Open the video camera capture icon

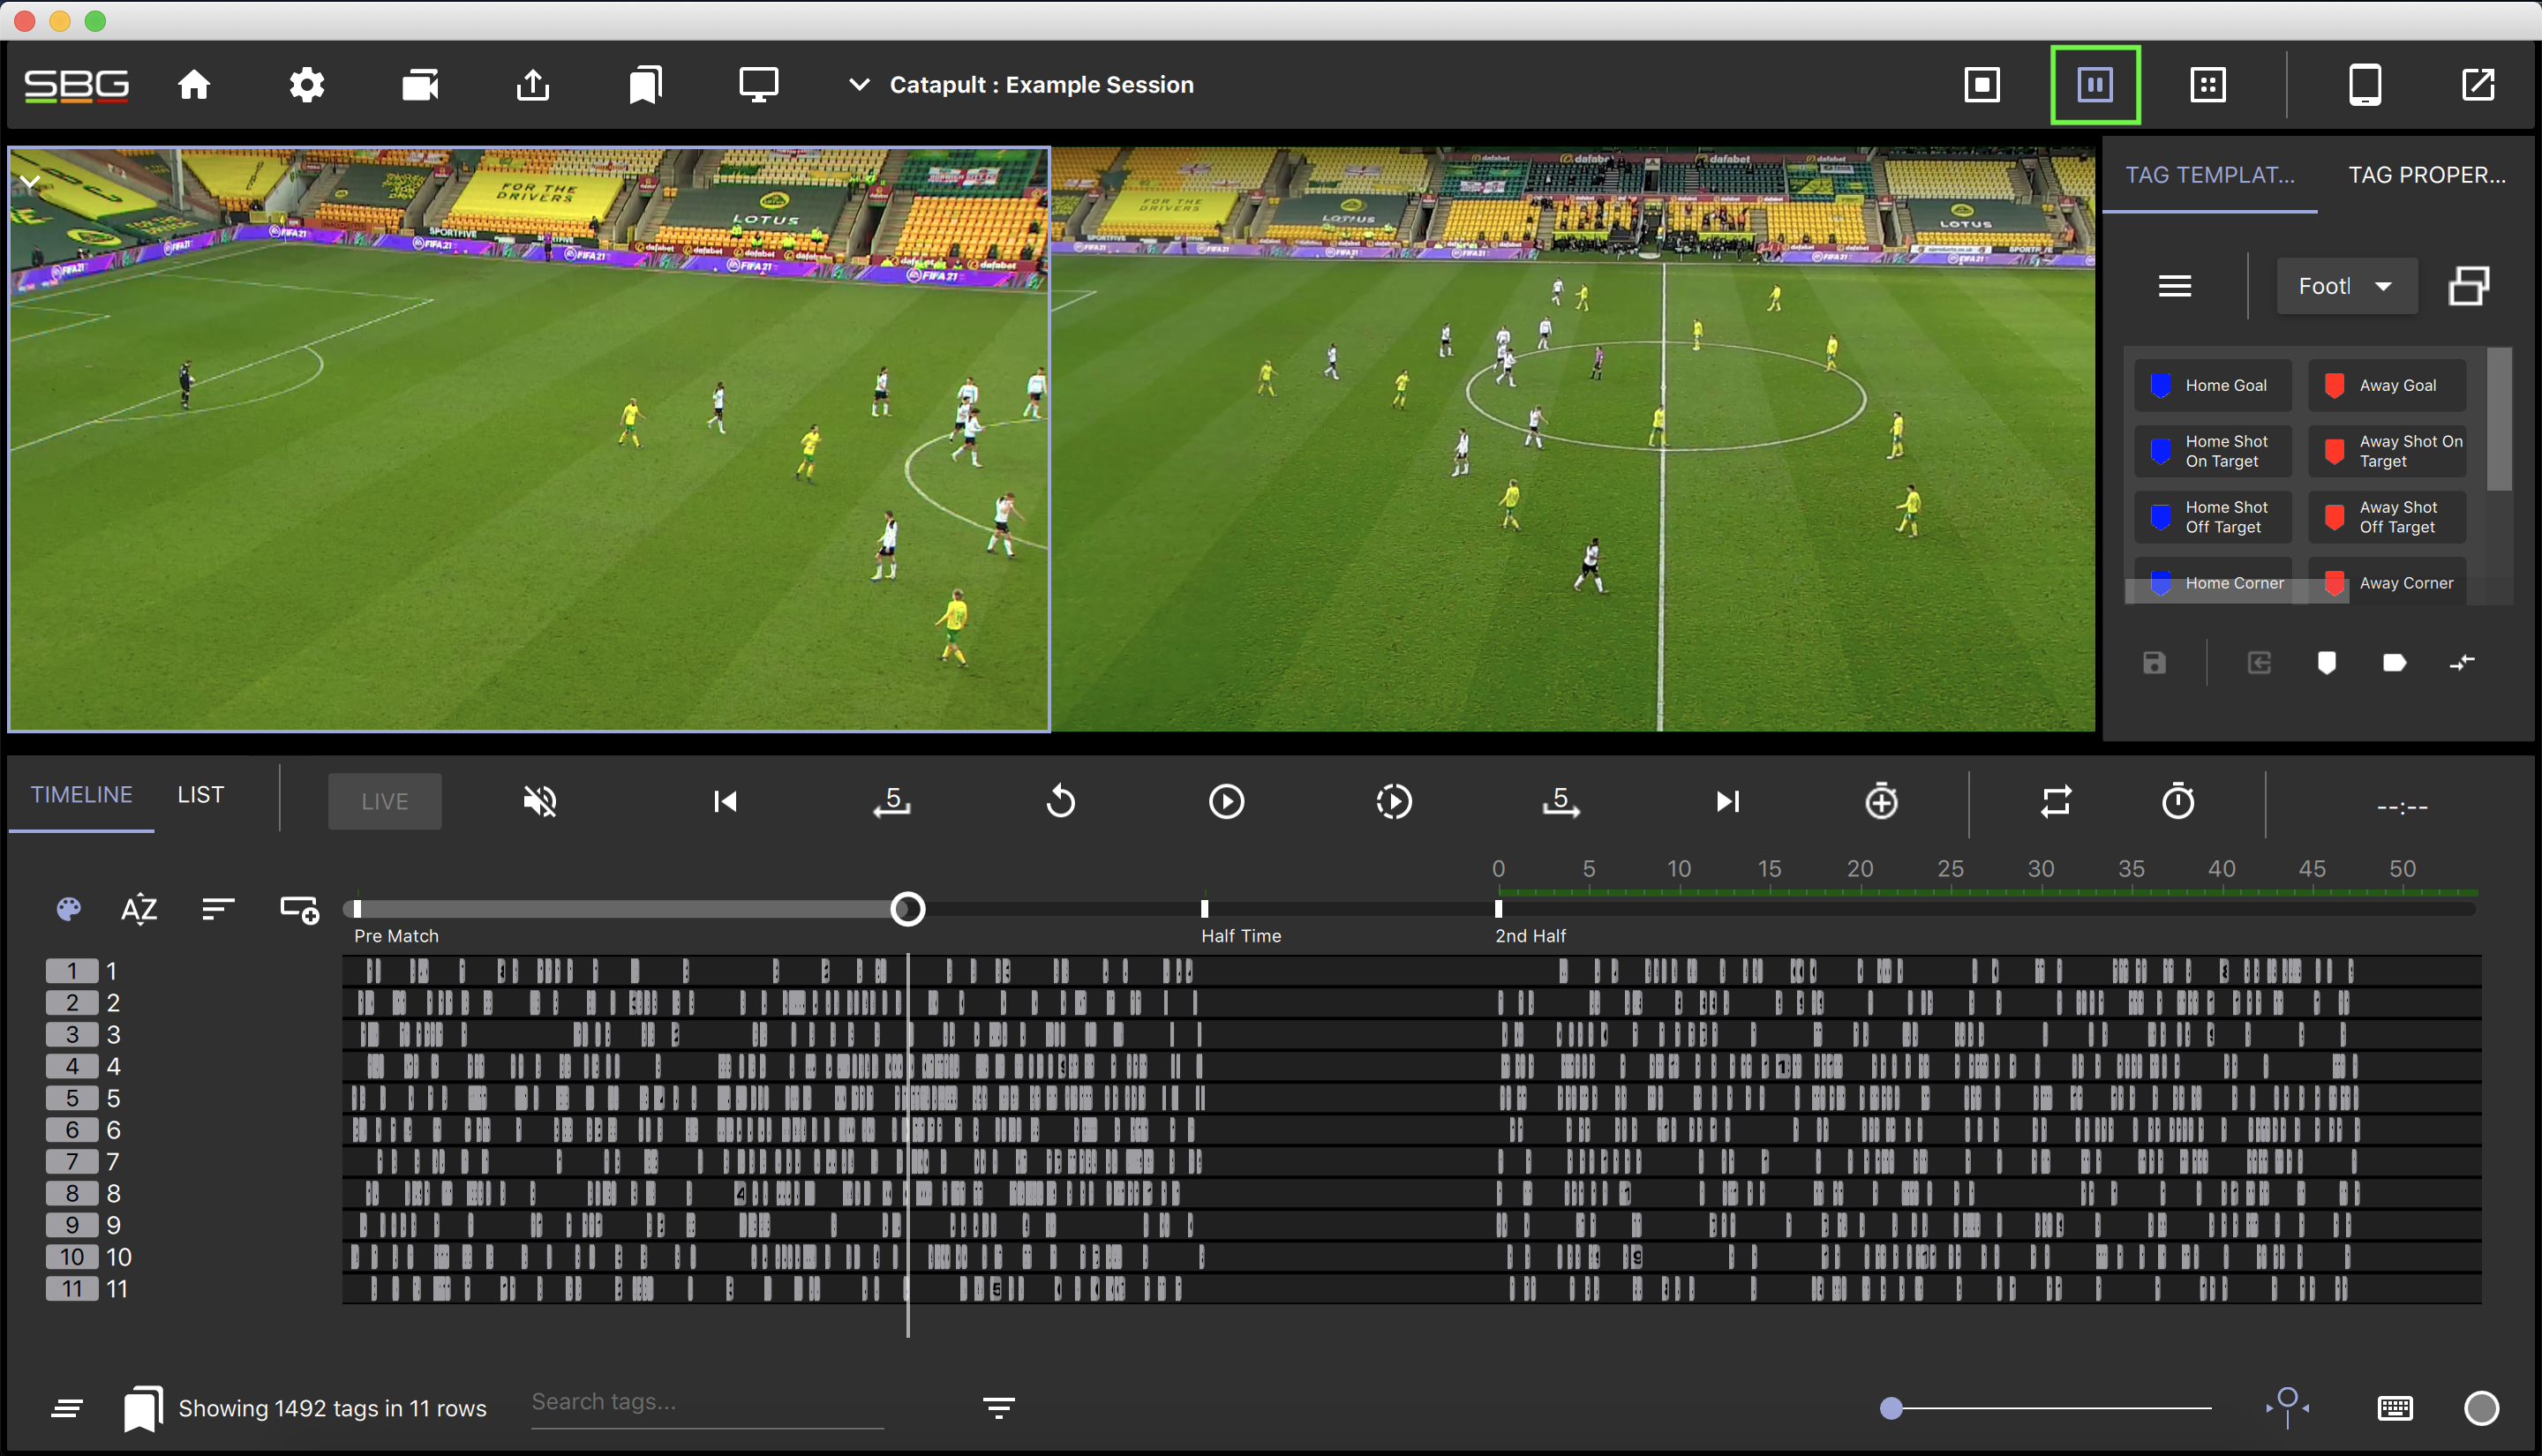pos(420,85)
